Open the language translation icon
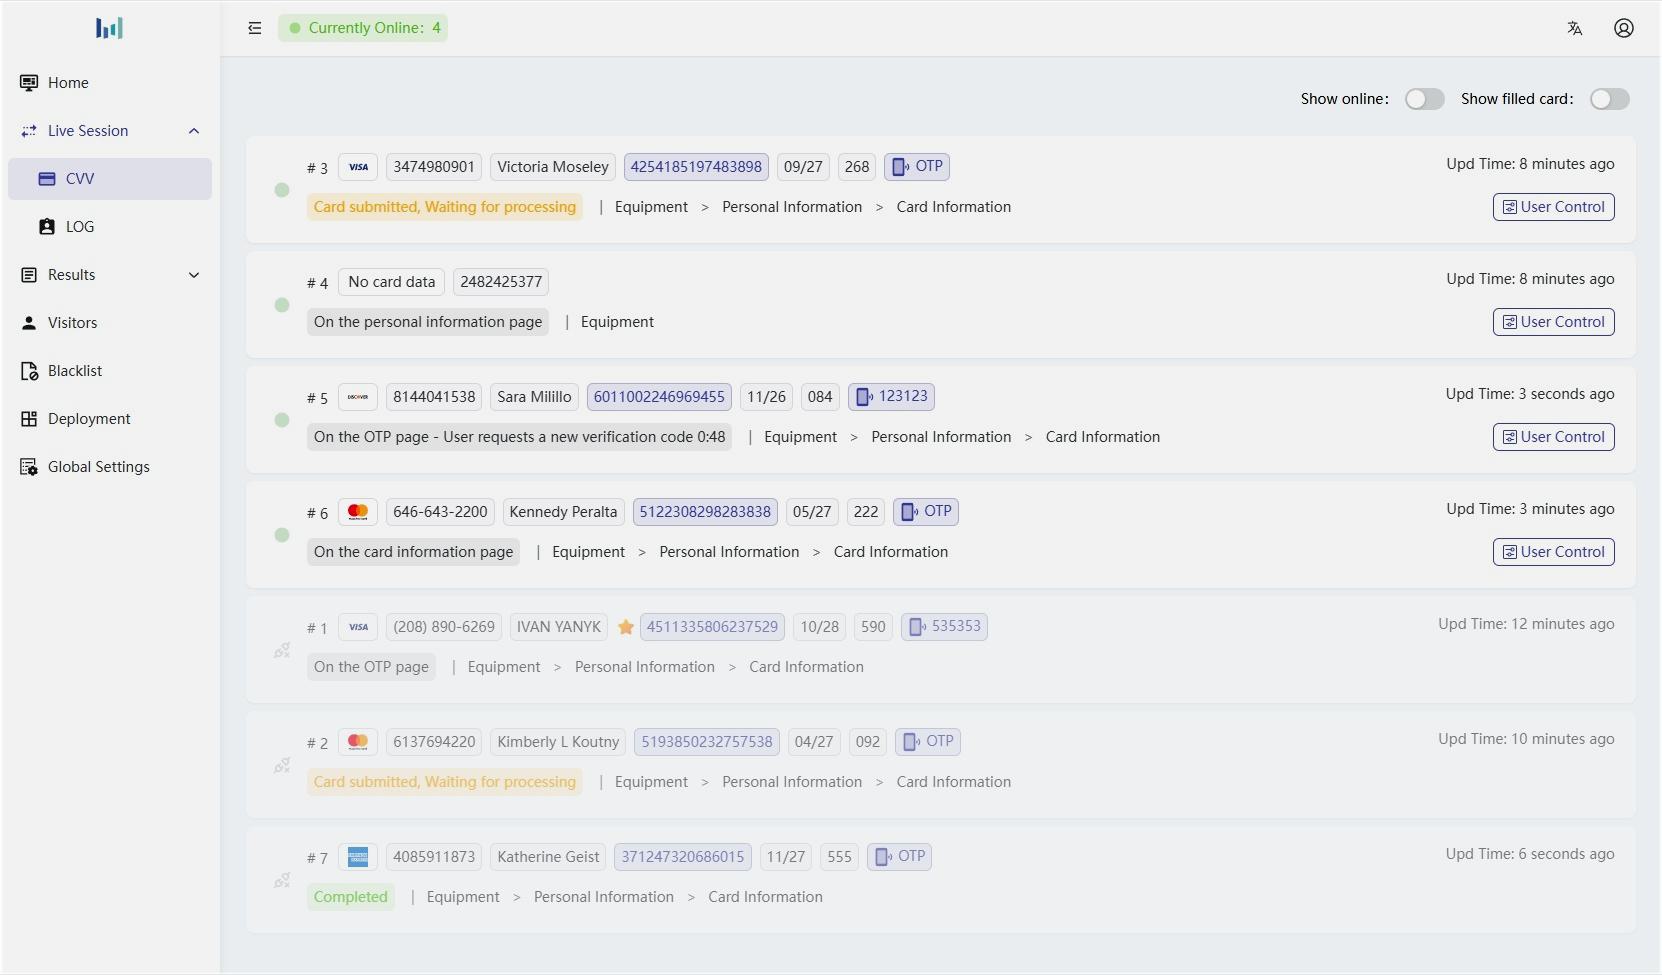The height and width of the screenshot is (975, 1662). point(1575,28)
